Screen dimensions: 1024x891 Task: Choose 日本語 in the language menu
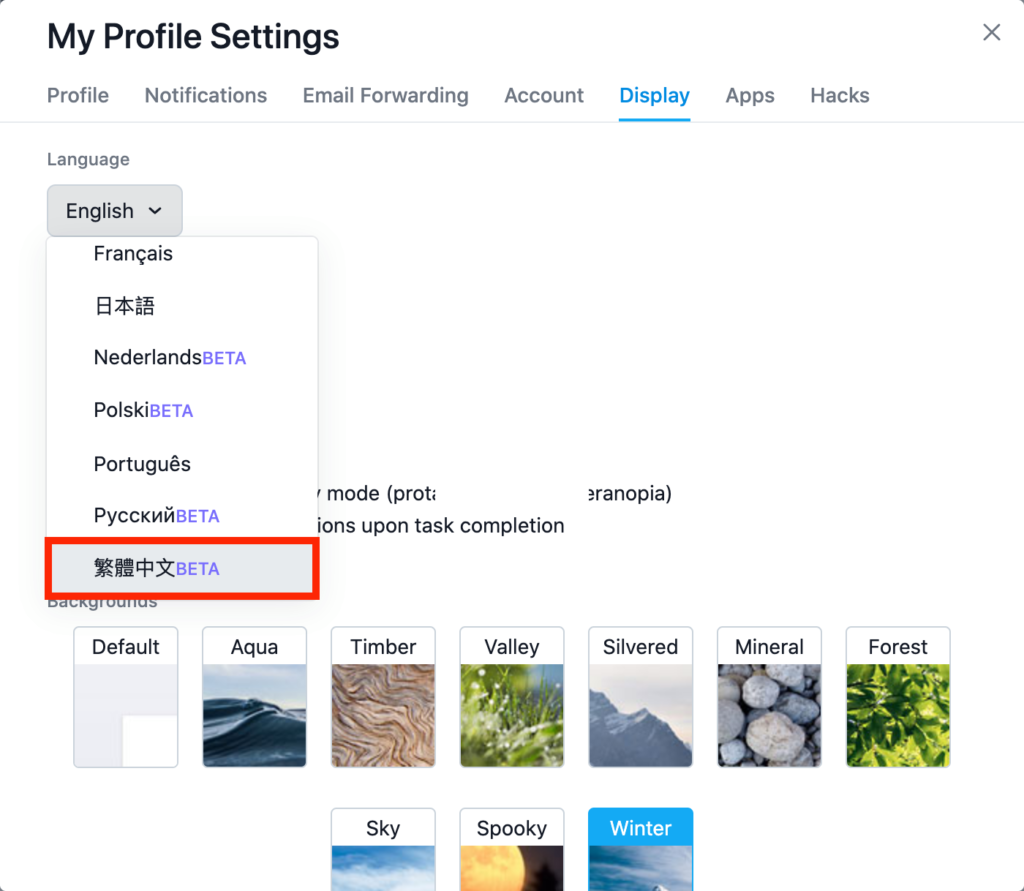[x=182, y=306]
